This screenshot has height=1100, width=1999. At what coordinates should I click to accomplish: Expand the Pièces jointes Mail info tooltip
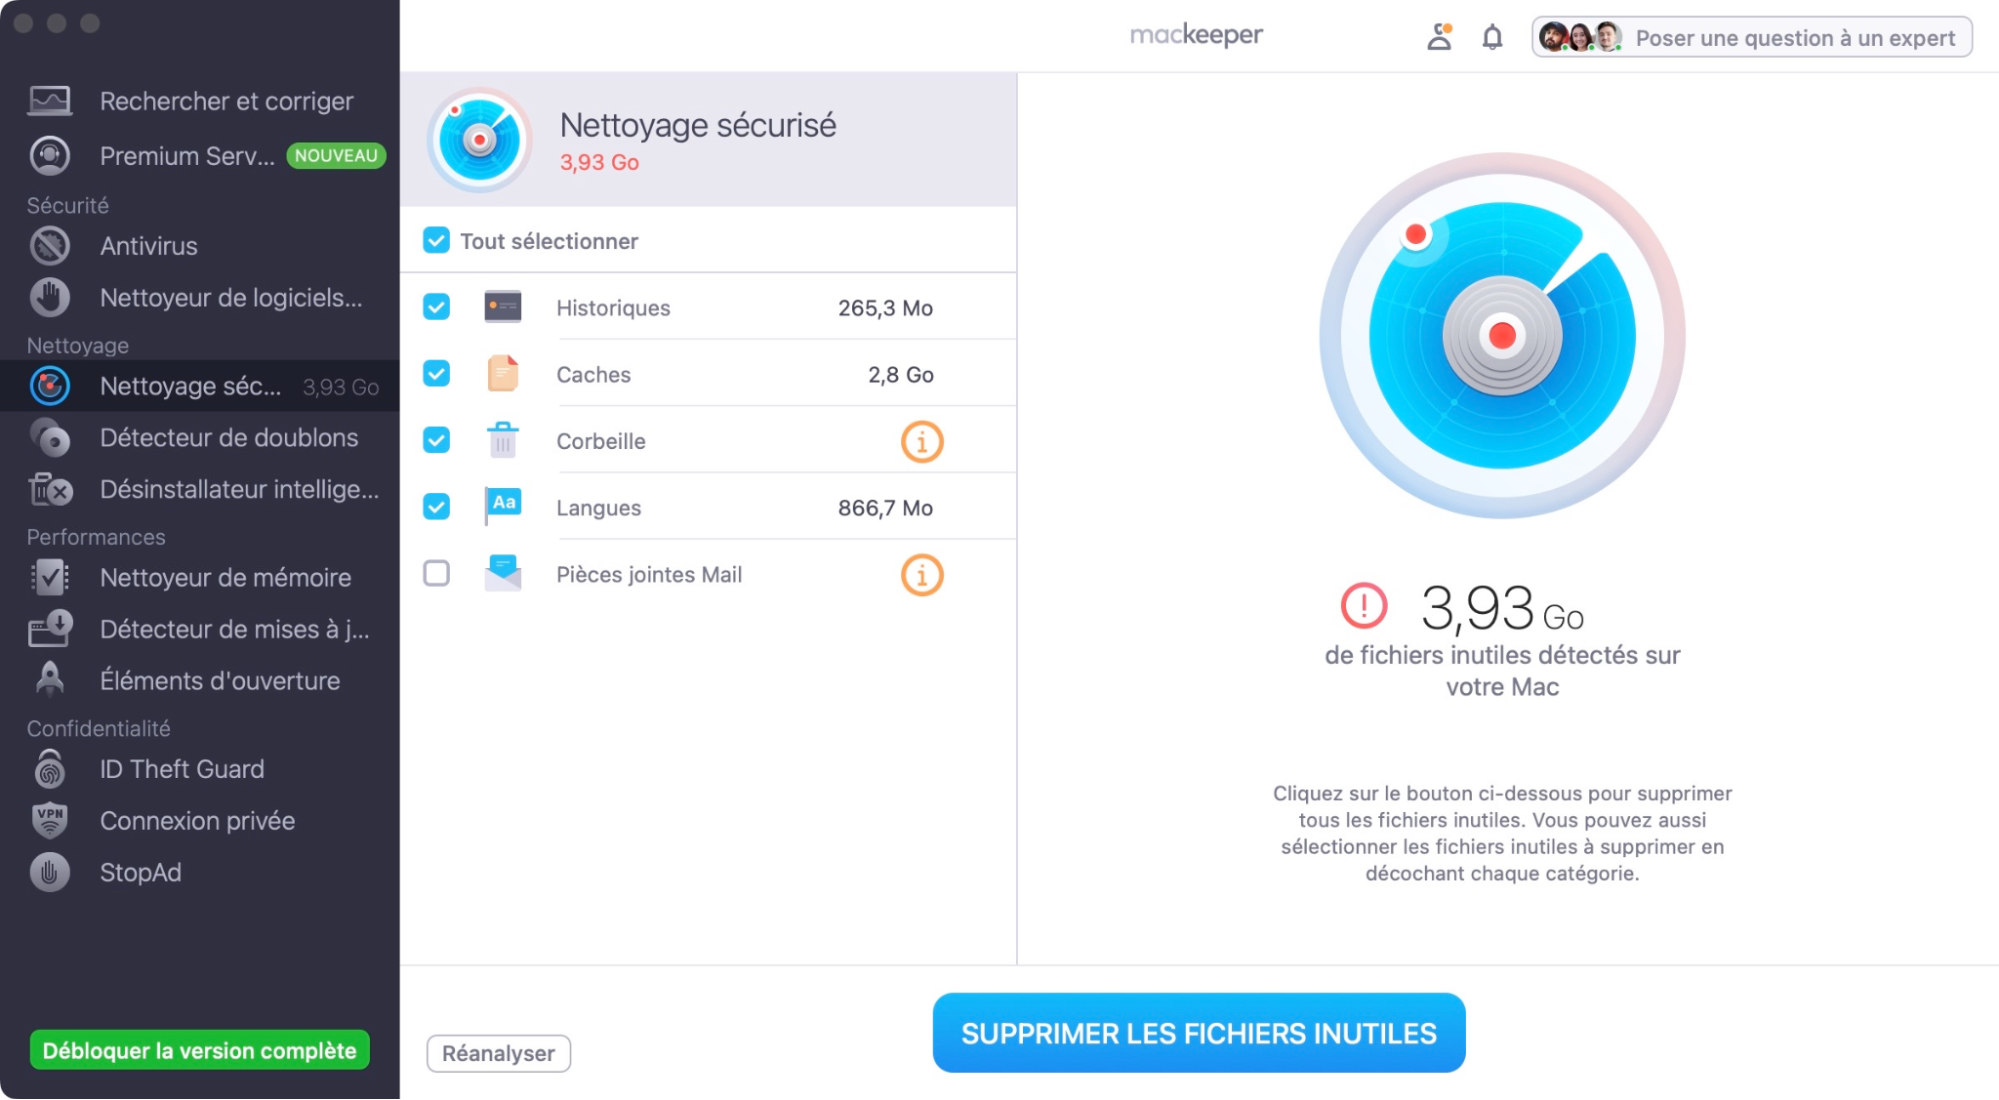click(x=922, y=574)
